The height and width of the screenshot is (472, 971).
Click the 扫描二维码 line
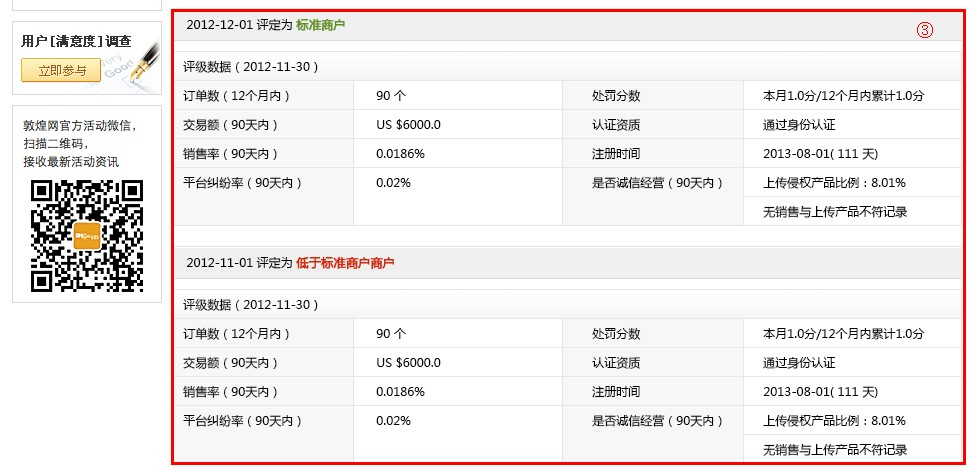point(56,144)
